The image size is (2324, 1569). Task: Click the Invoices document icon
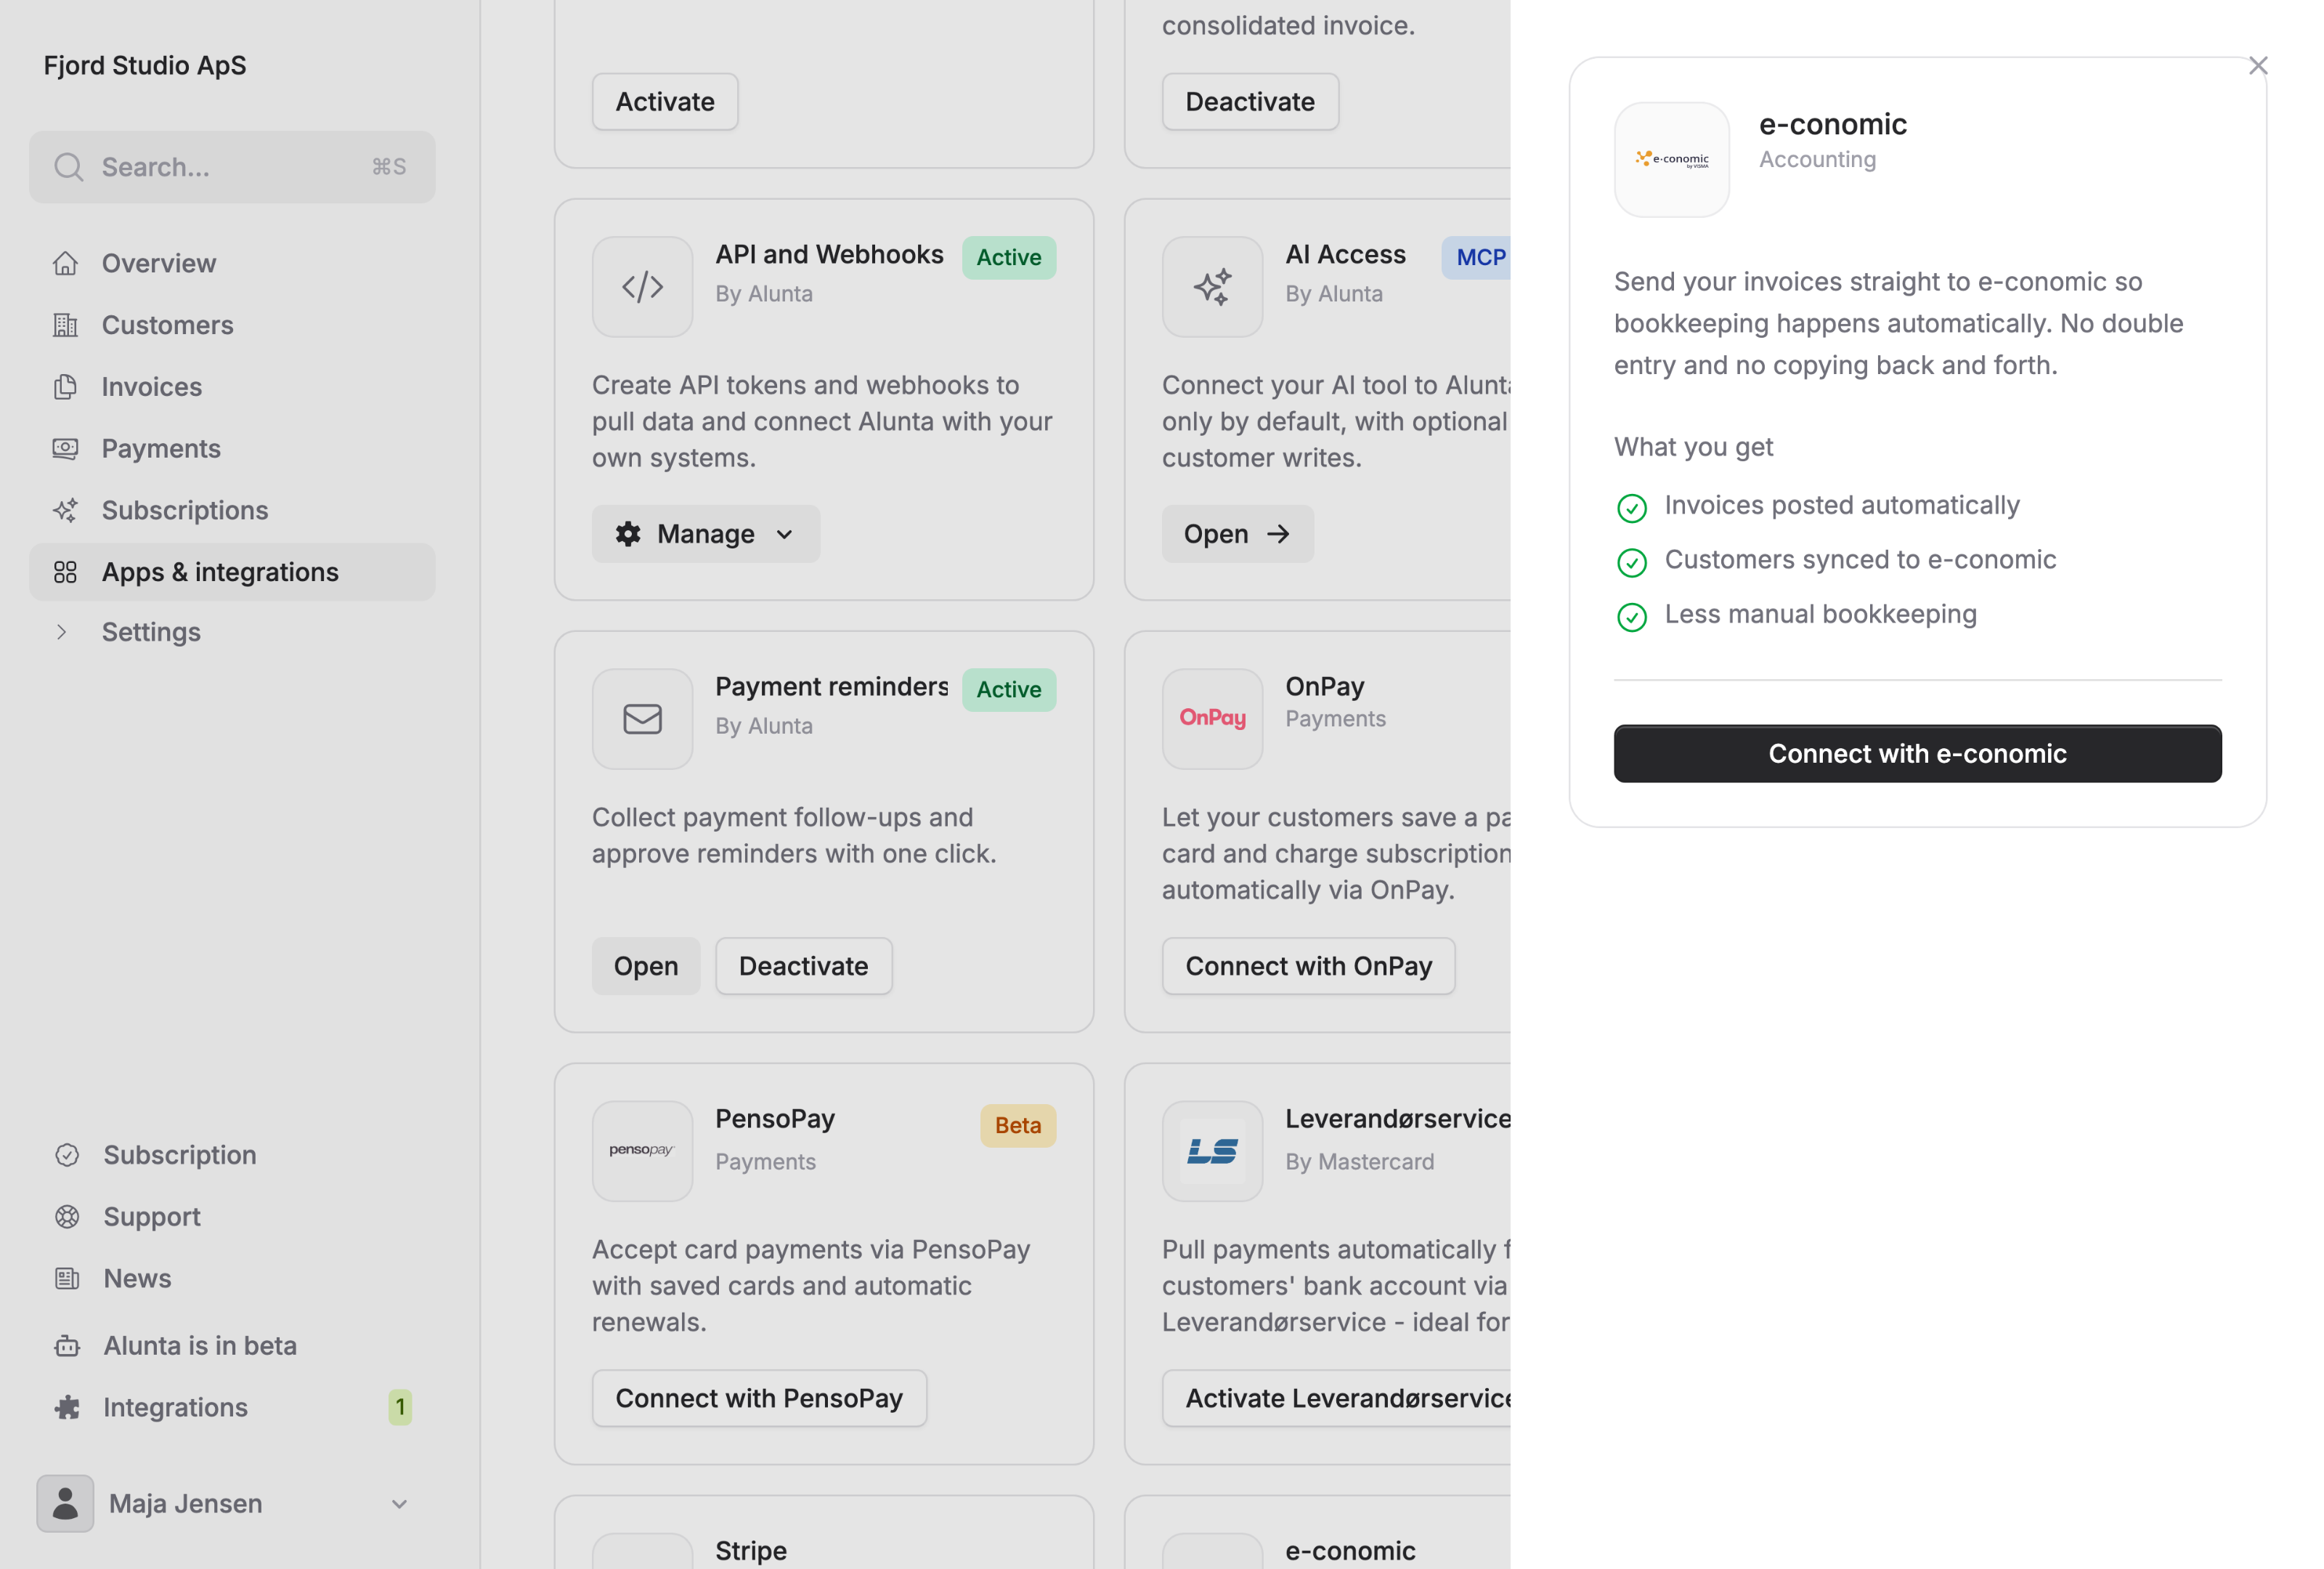tap(66, 387)
